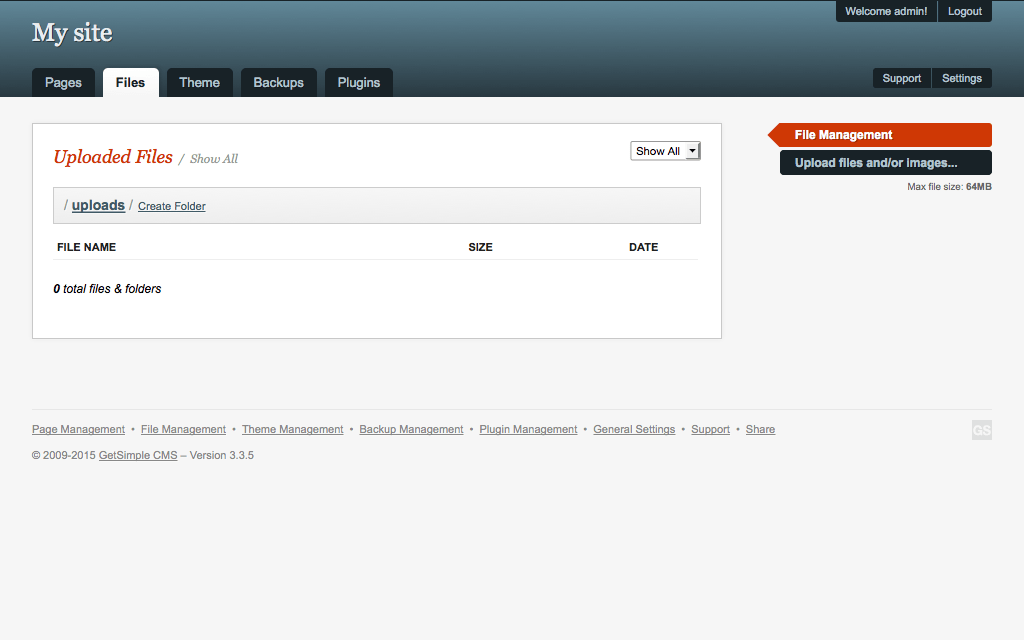Click the Create Folder link

[172, 206]
